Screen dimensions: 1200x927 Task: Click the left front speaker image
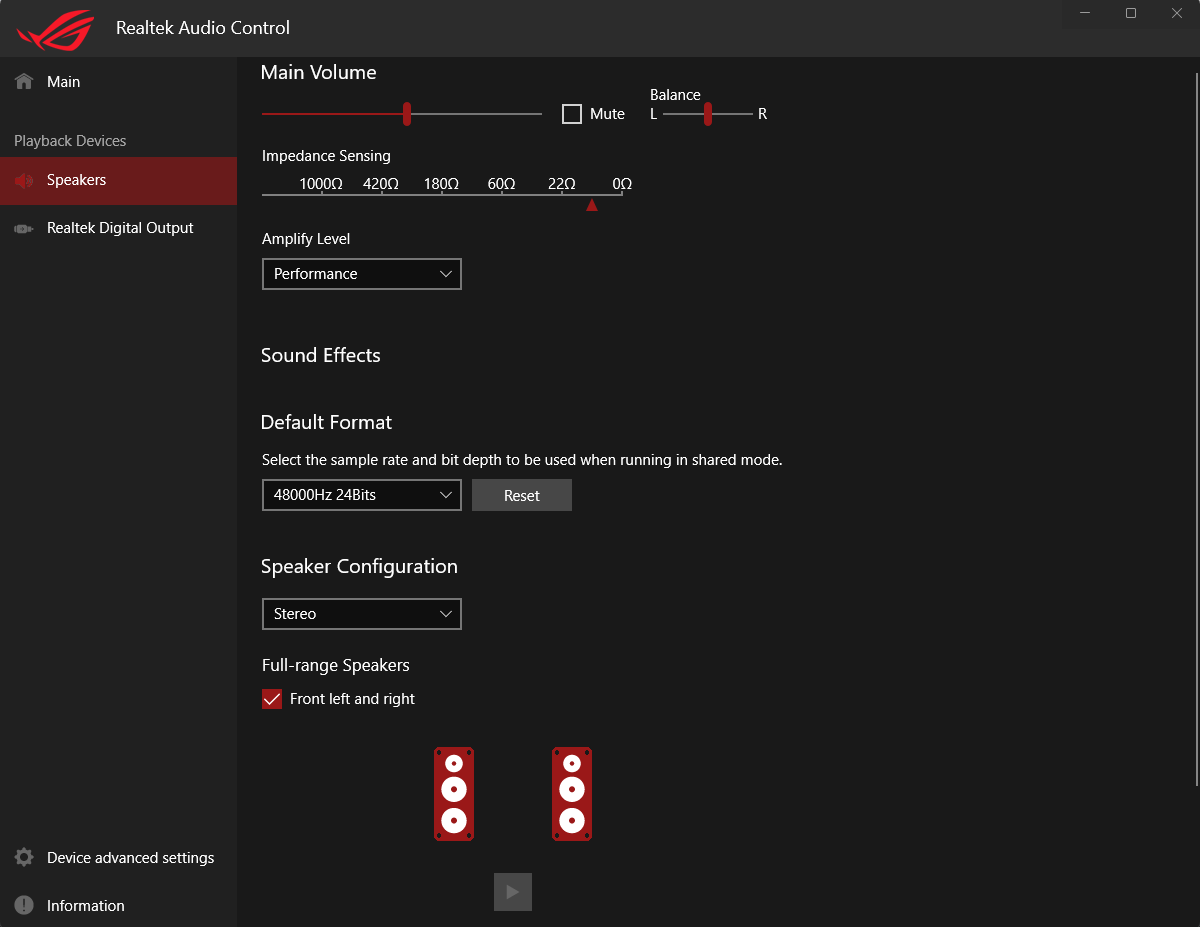[x=454, y=794]
